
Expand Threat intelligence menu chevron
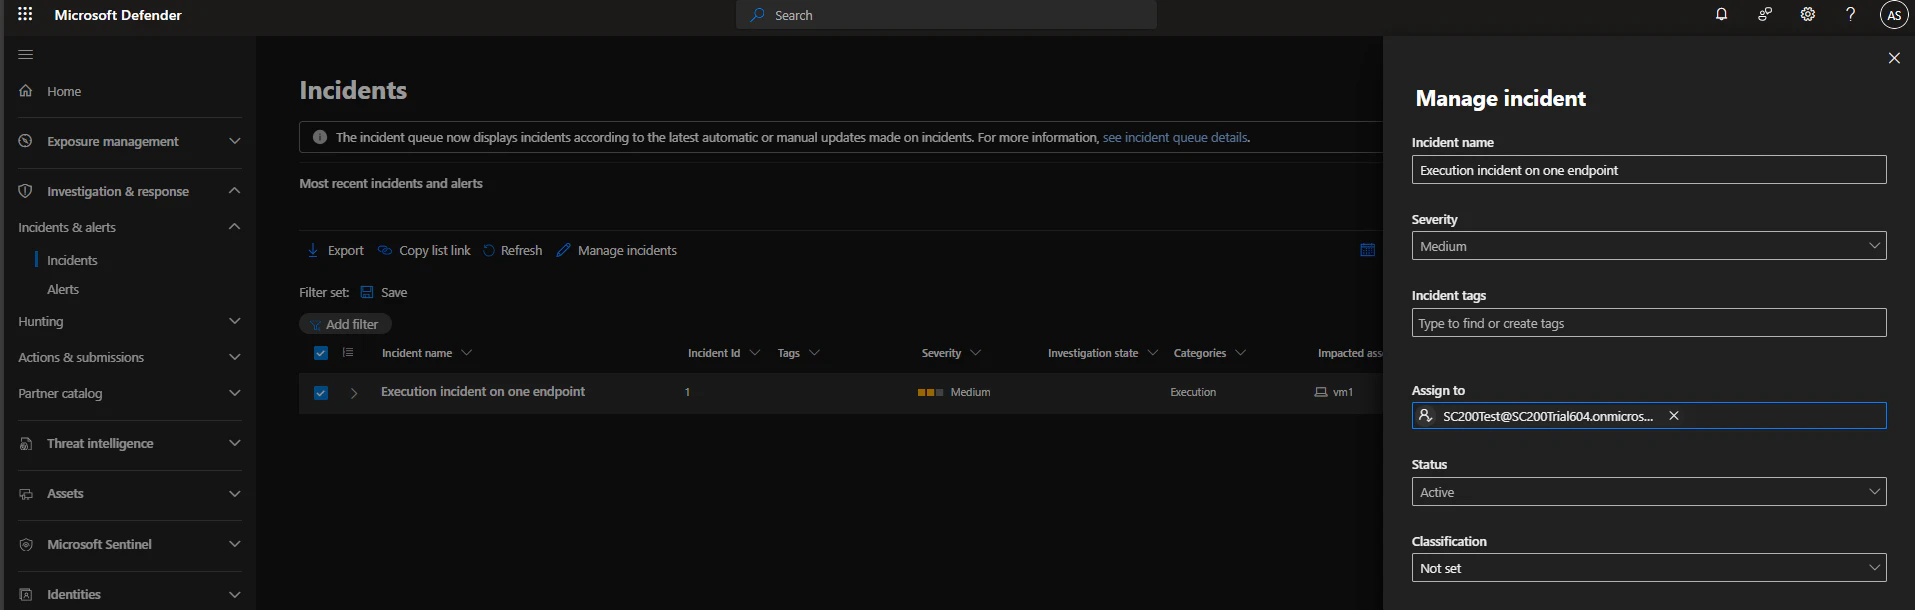coord(235,443)
